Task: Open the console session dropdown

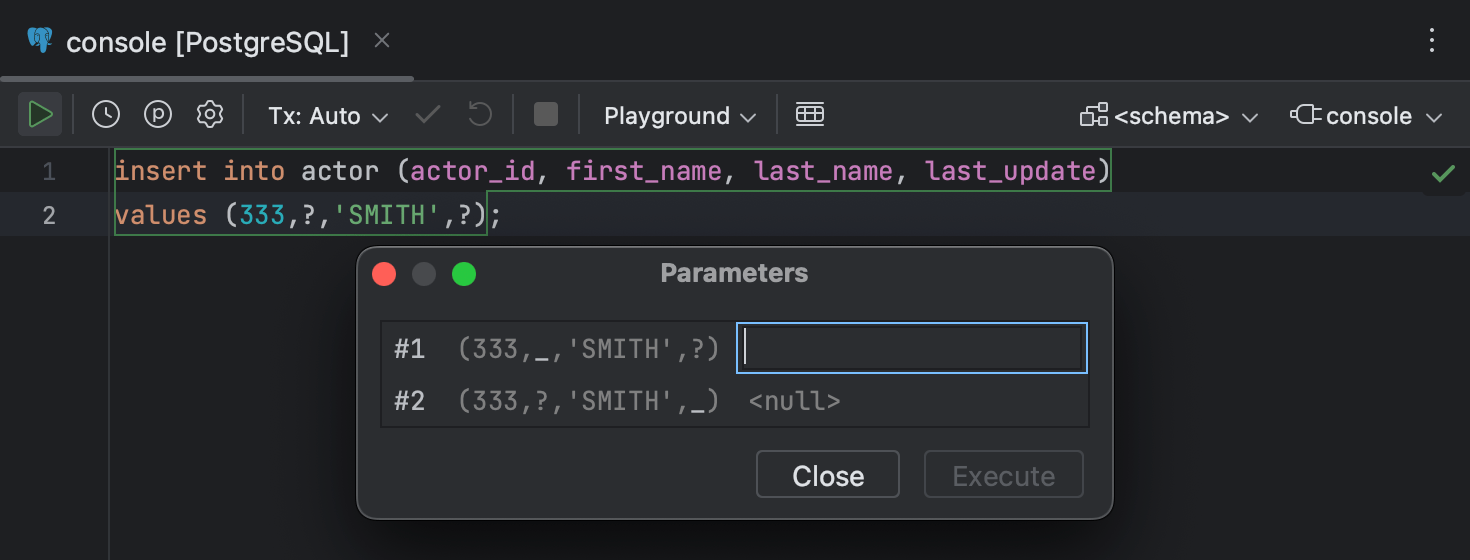Action: 1366,116
